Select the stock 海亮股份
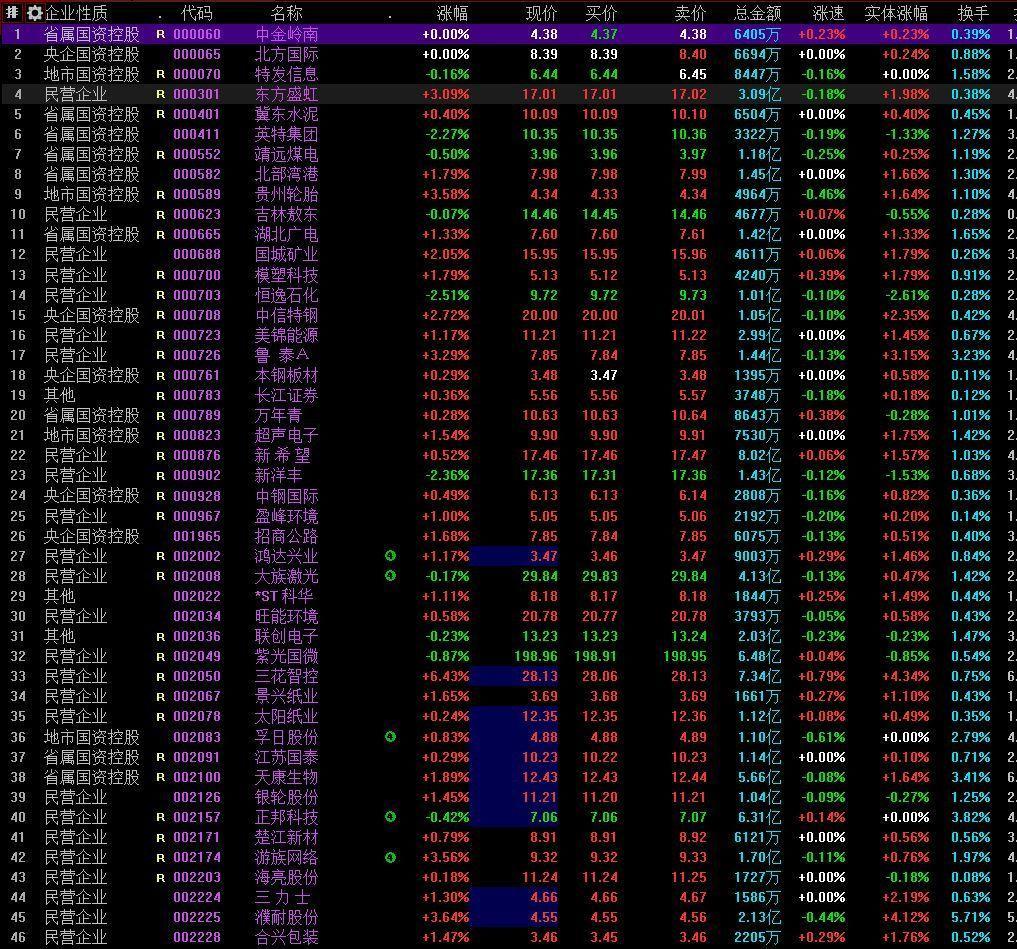The height and width of the screenshot is (949, 1017). click(287, 878)
